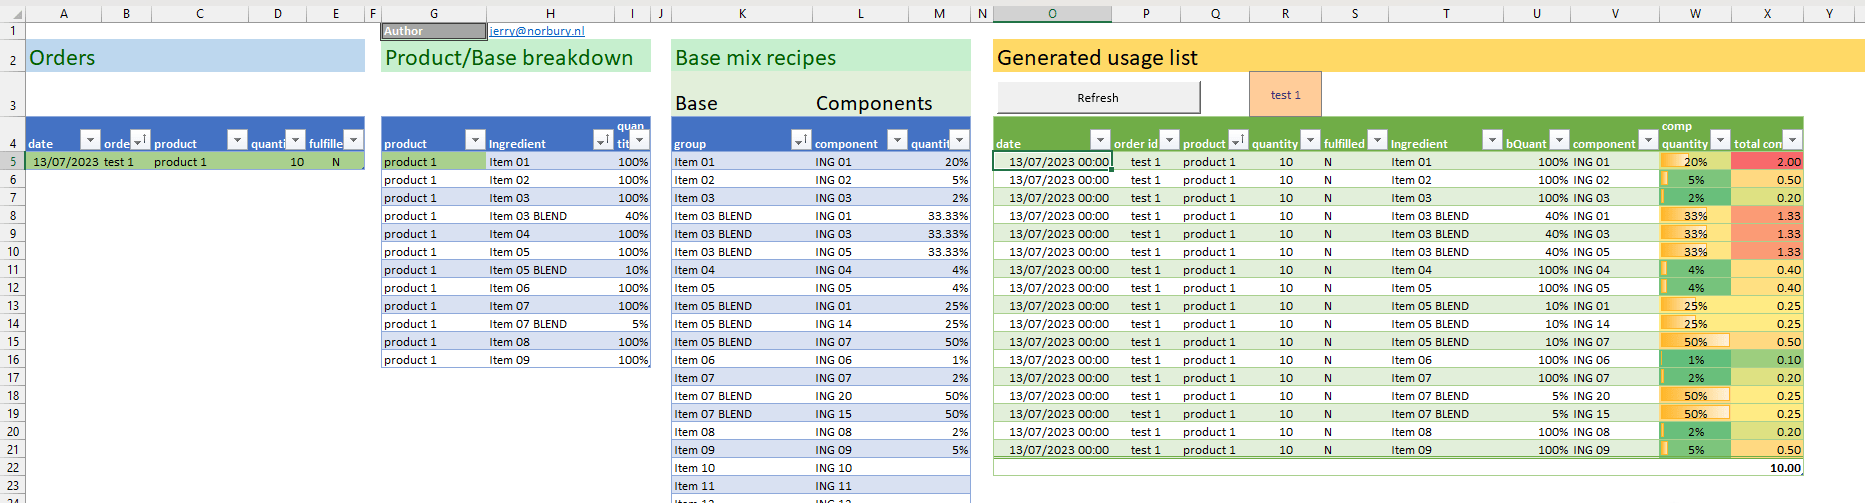The height and width of the screenshot is (503, 1865).
Task: Select row 22 header
Action: point(13,467)
